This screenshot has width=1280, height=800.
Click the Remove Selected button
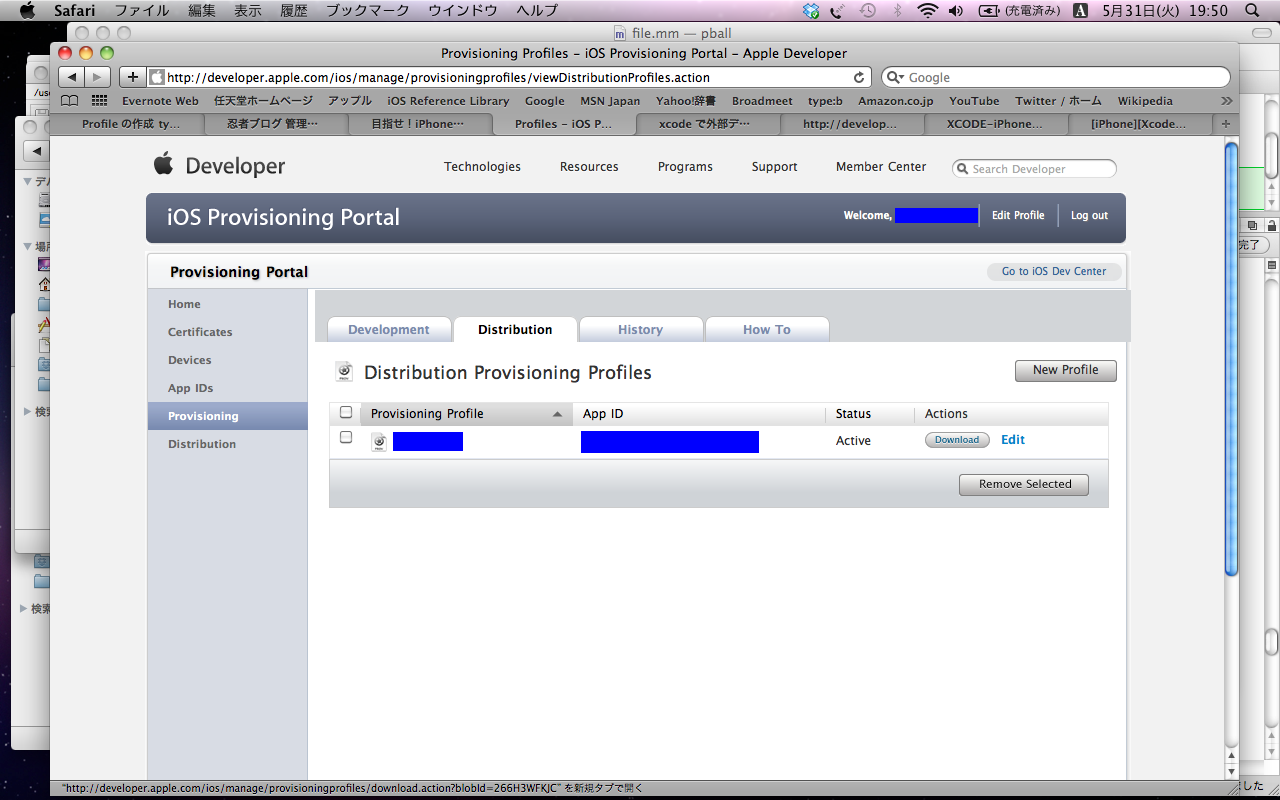(x=1024, y=484)
